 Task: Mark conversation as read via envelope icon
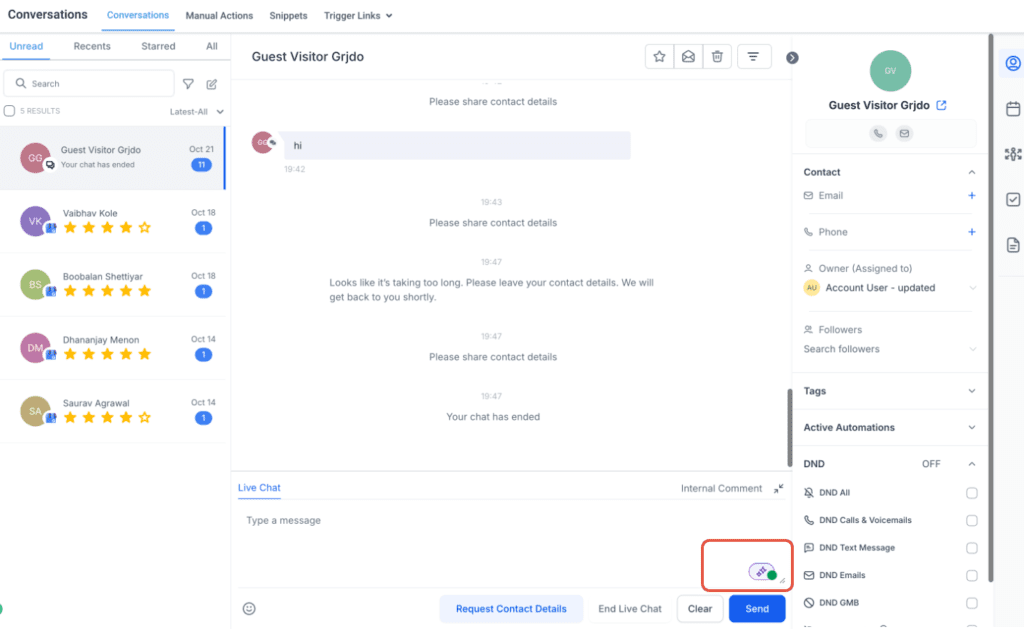pos(688,57)
